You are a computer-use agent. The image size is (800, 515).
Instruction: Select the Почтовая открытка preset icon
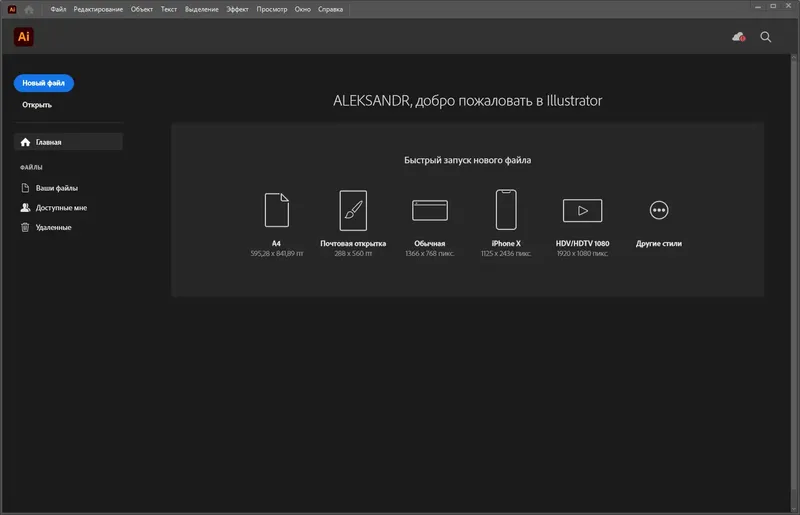(x=353, y=210)
